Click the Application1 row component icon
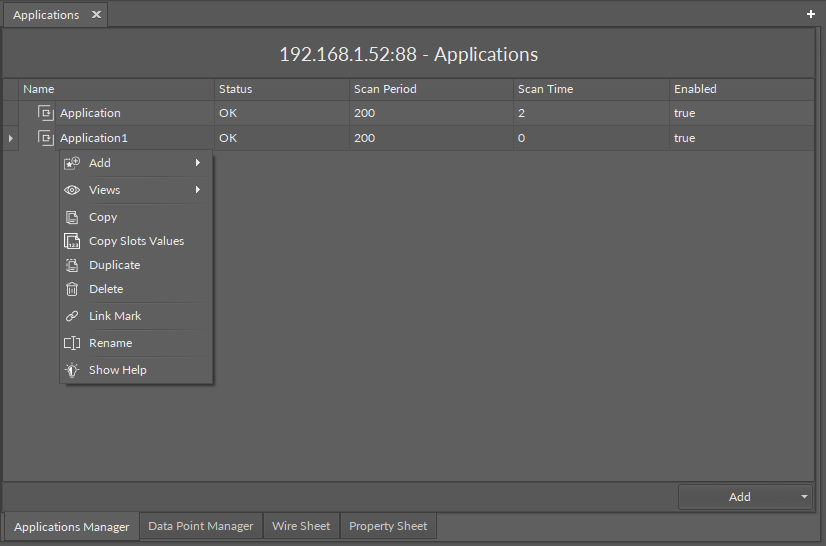The height and width of the screenshot is (546, 826). coord(45,138)
